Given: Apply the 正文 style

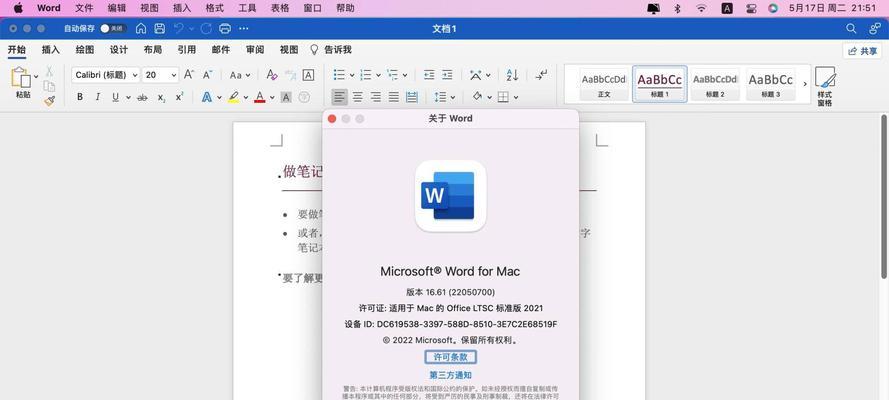Looking at the screenshot, I should click(x=604, y=84).
